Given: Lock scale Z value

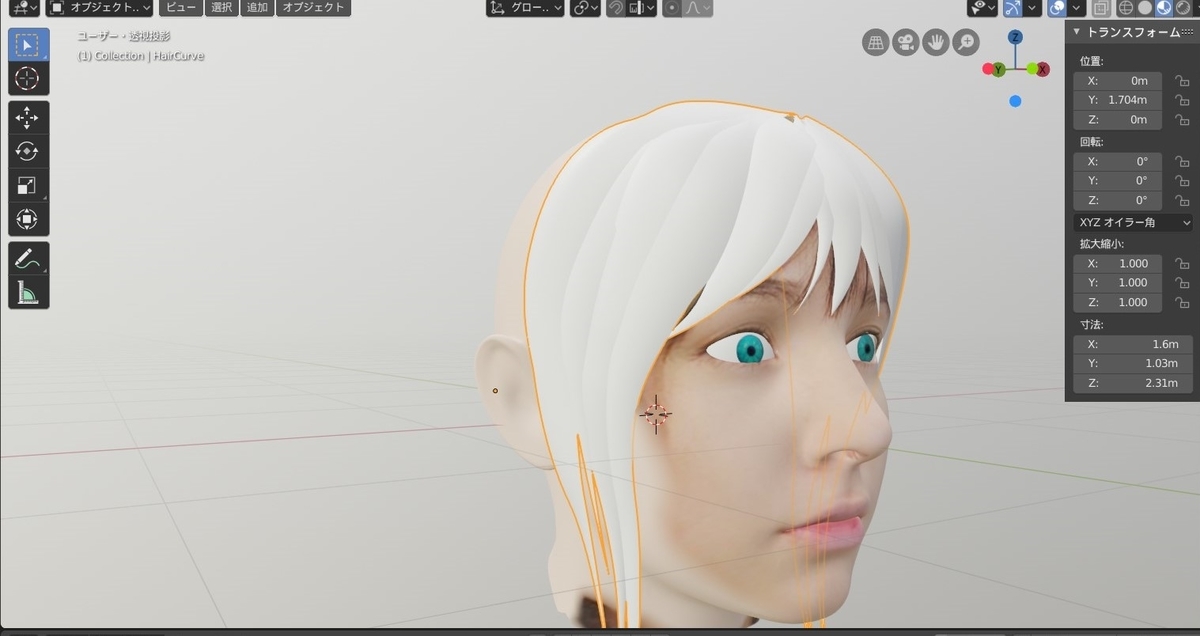Looking at the screenshot, I should coord(1182,302).
